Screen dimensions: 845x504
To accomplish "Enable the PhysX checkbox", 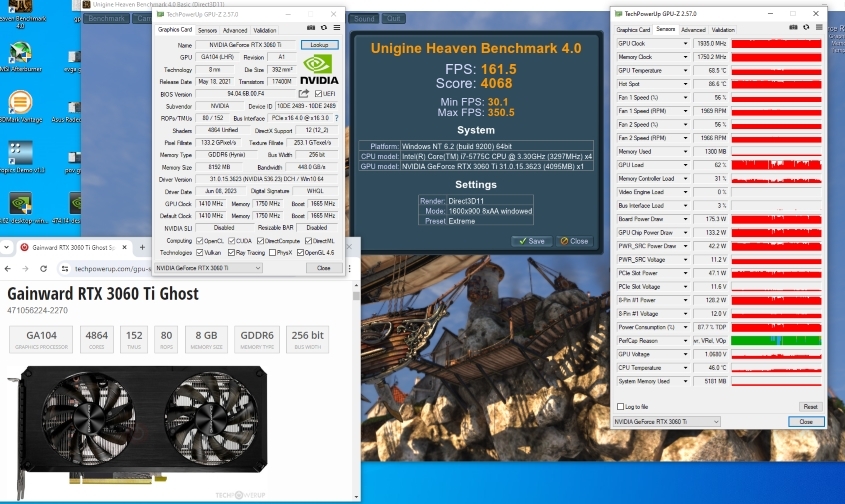I will (273, 252).
